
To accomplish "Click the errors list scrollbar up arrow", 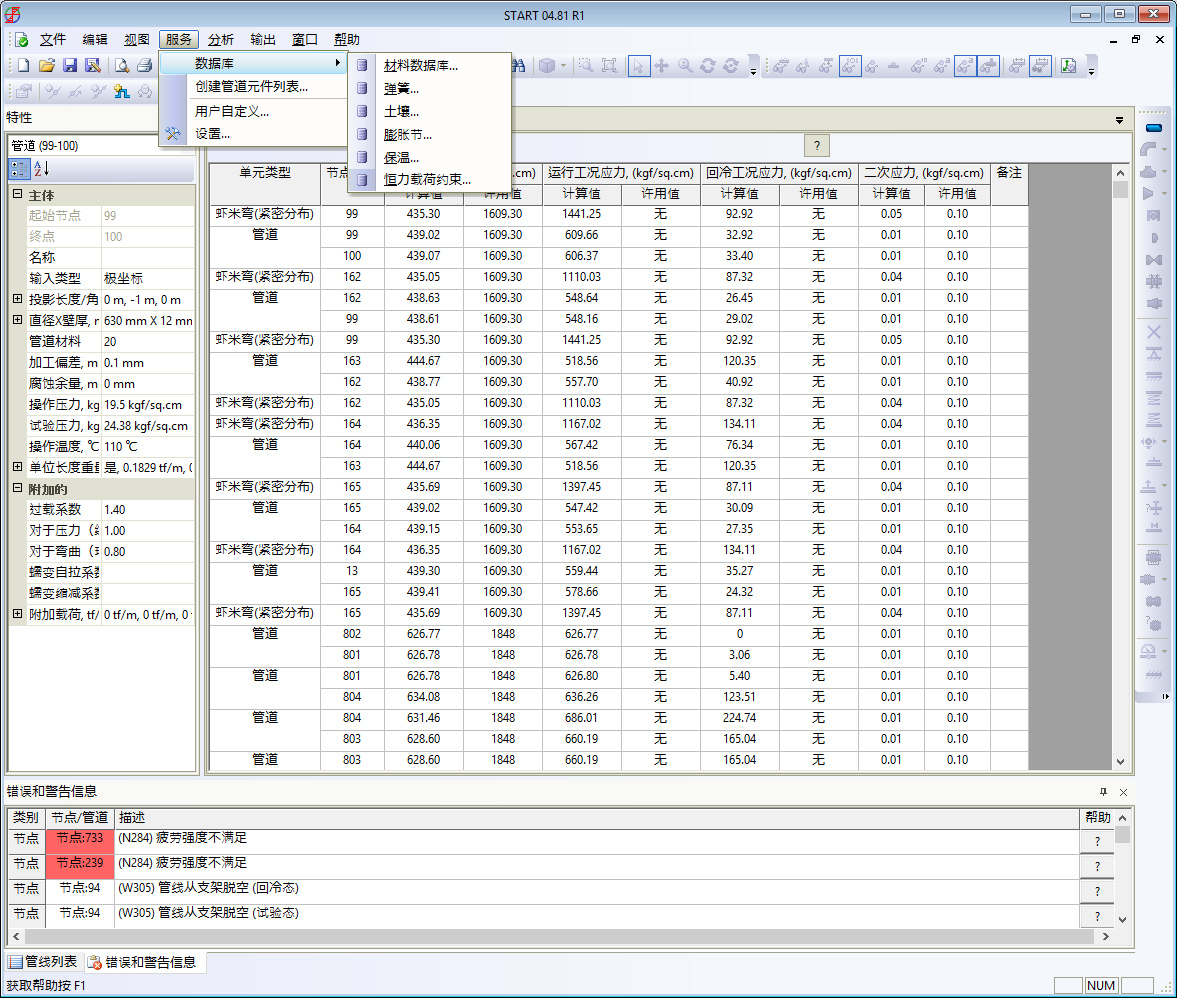I will click(x=1122, y=818).
